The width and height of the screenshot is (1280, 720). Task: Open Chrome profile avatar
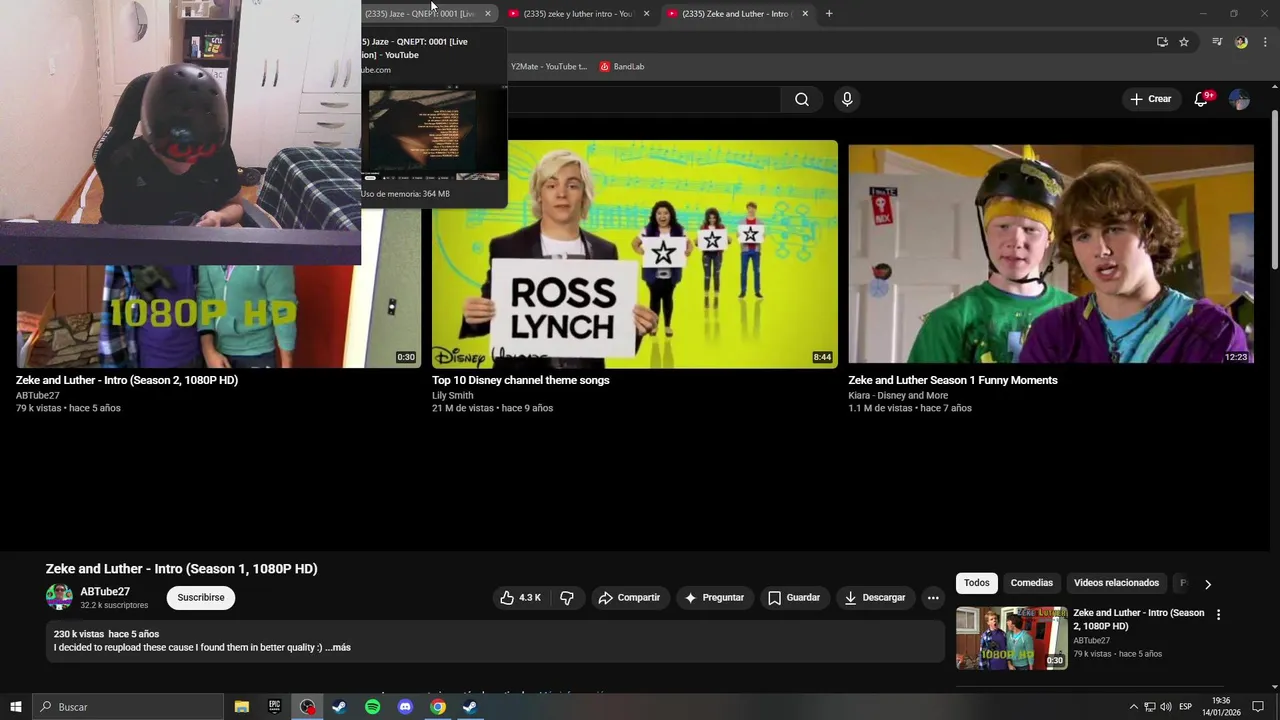tap(1241, 42)
